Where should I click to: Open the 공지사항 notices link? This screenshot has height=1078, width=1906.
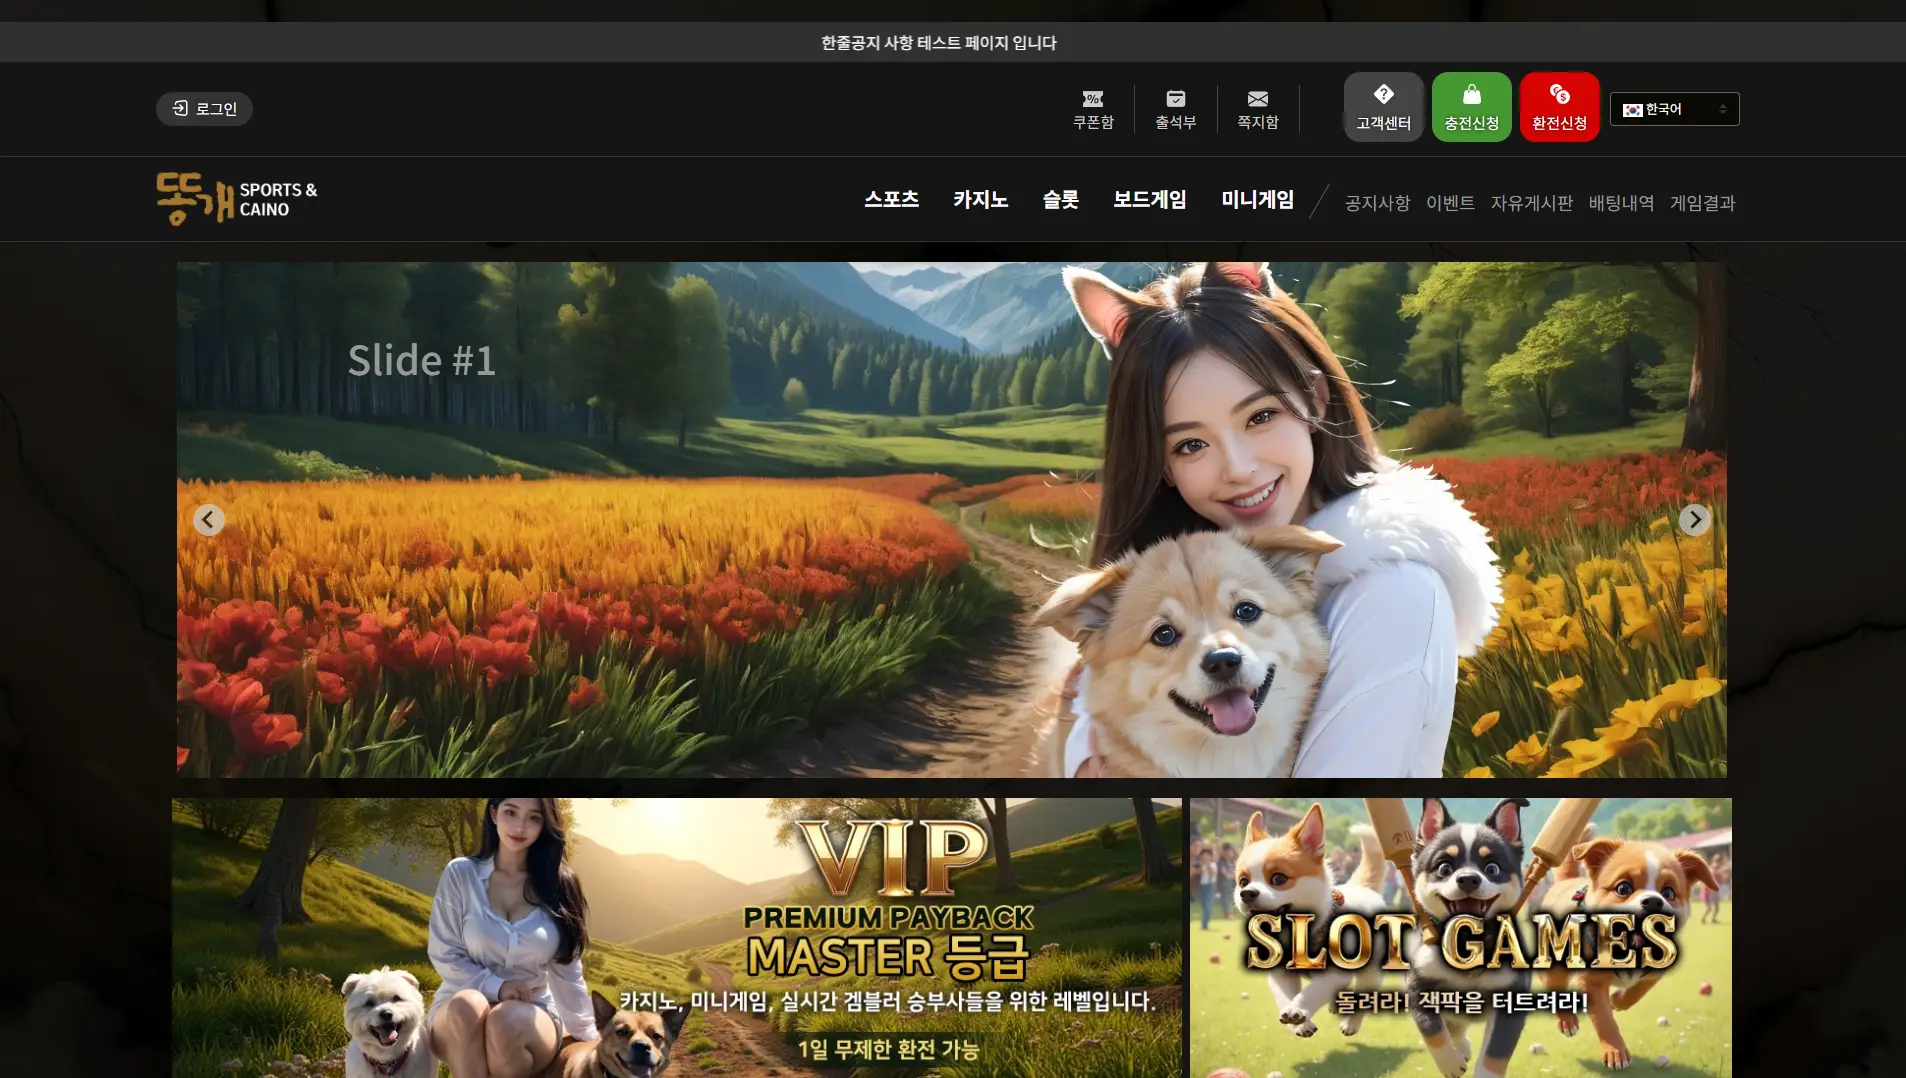(1376, 203)
